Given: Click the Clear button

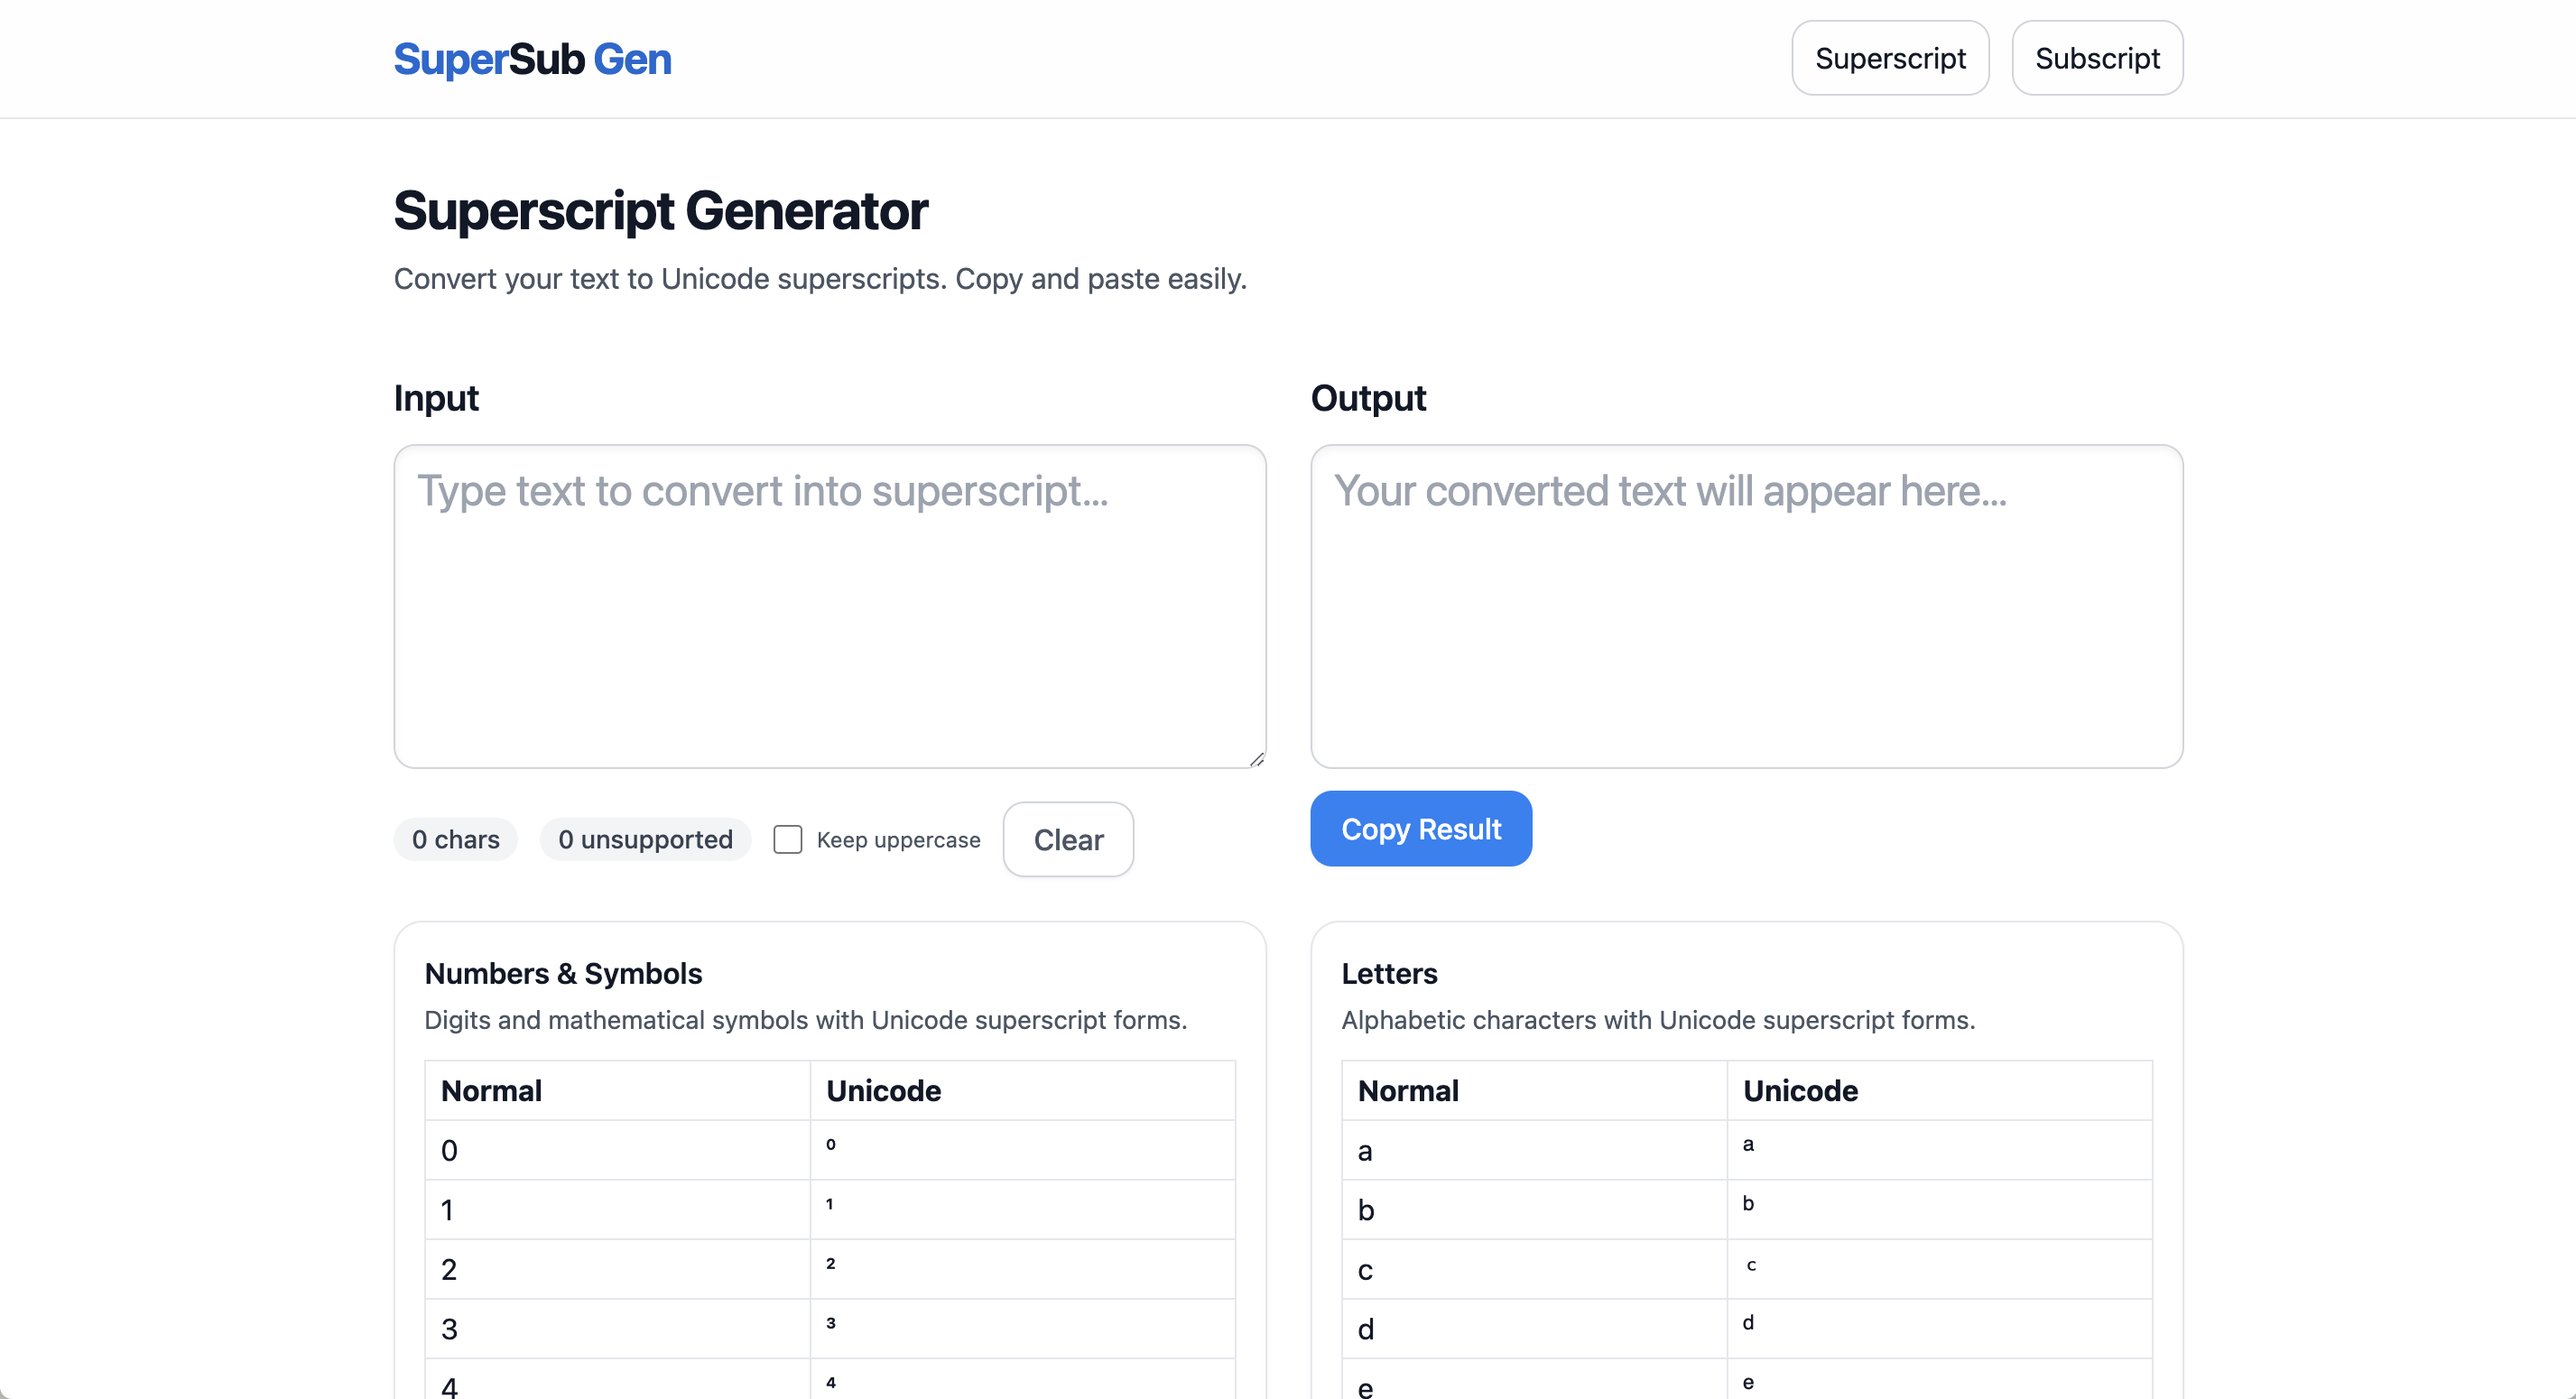Looking at the screenshot, I should coord(1067,839).
